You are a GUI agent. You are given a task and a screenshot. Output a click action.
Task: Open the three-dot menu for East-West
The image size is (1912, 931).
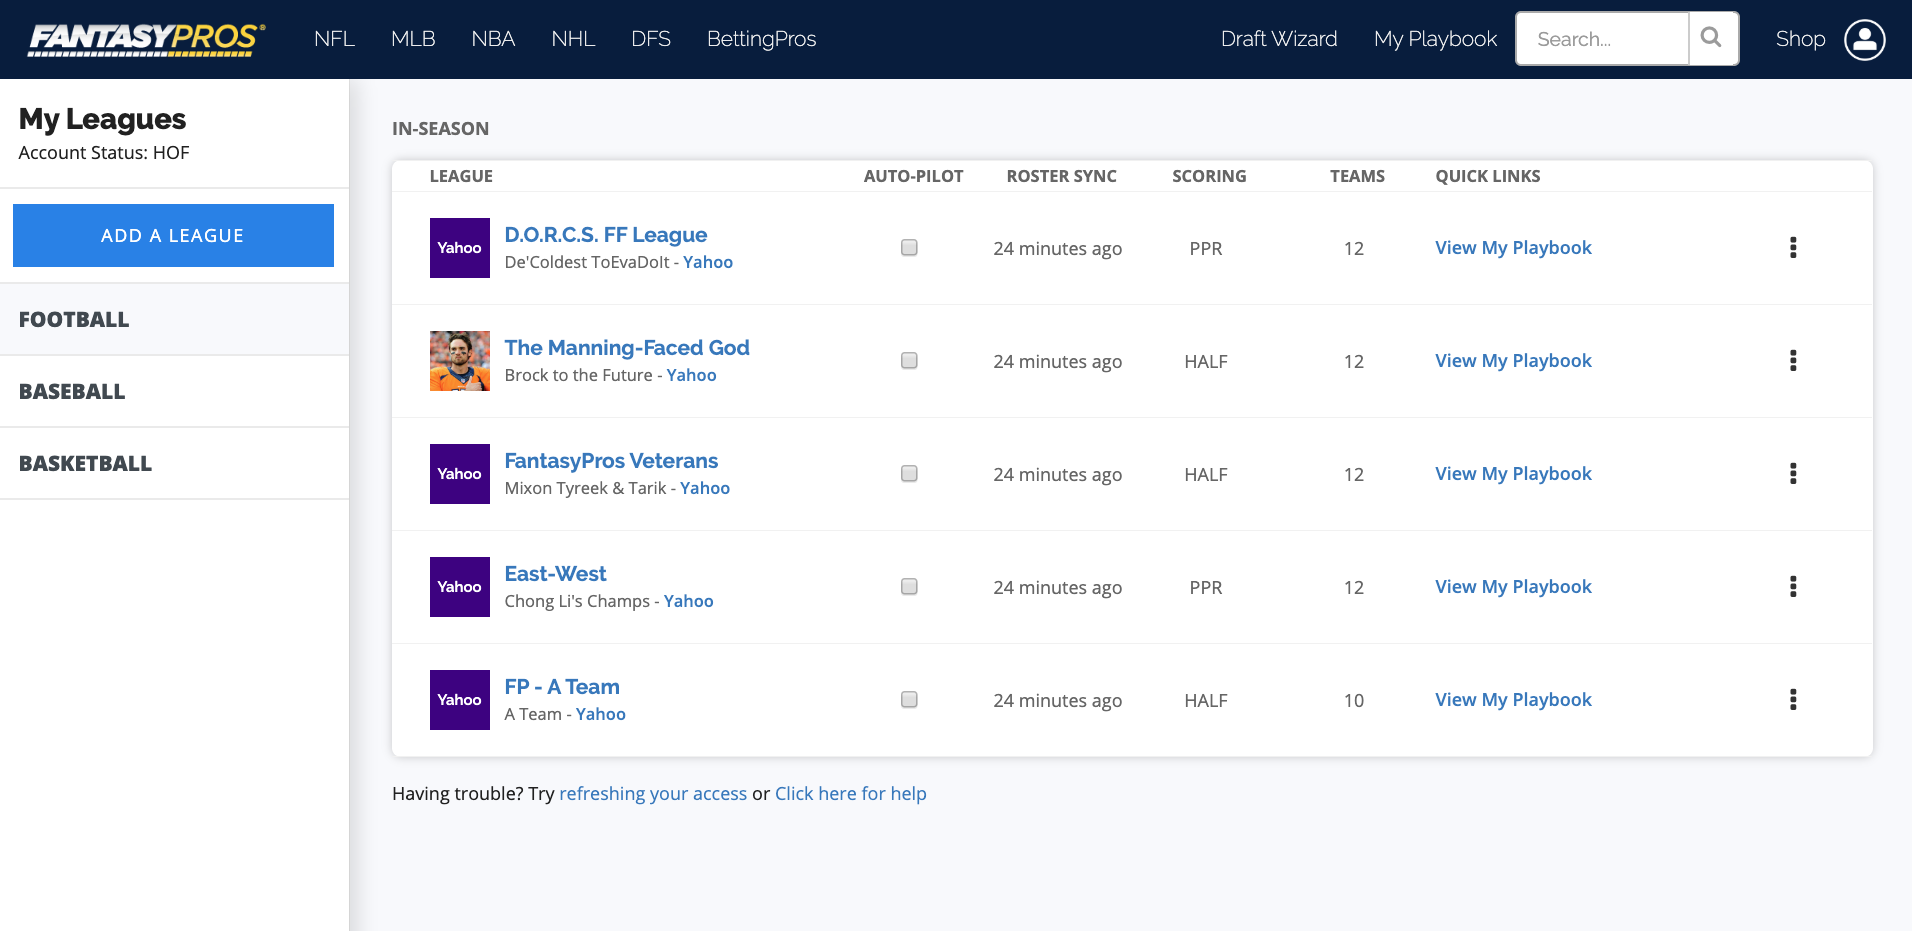point(1793,587)
